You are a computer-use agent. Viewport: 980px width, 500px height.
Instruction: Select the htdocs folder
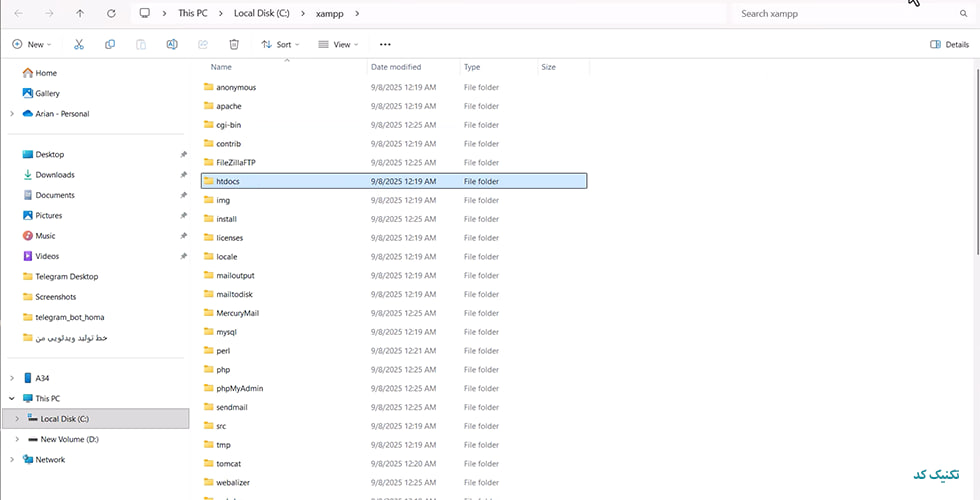[394, 181]
